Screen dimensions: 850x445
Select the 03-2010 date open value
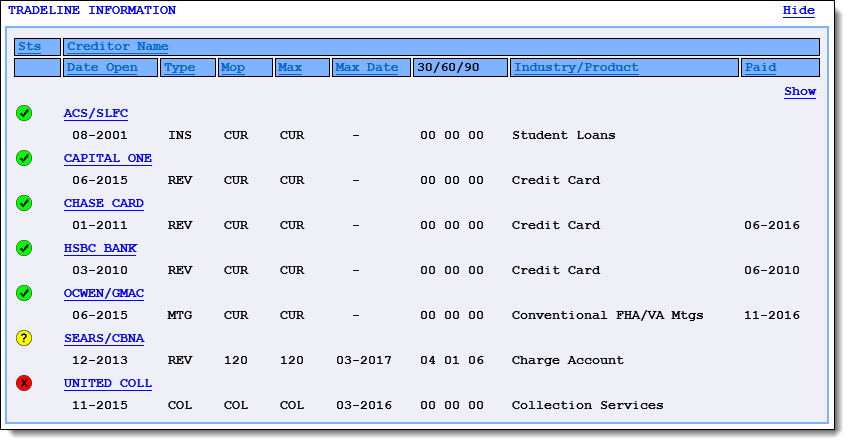click(100, 270)
